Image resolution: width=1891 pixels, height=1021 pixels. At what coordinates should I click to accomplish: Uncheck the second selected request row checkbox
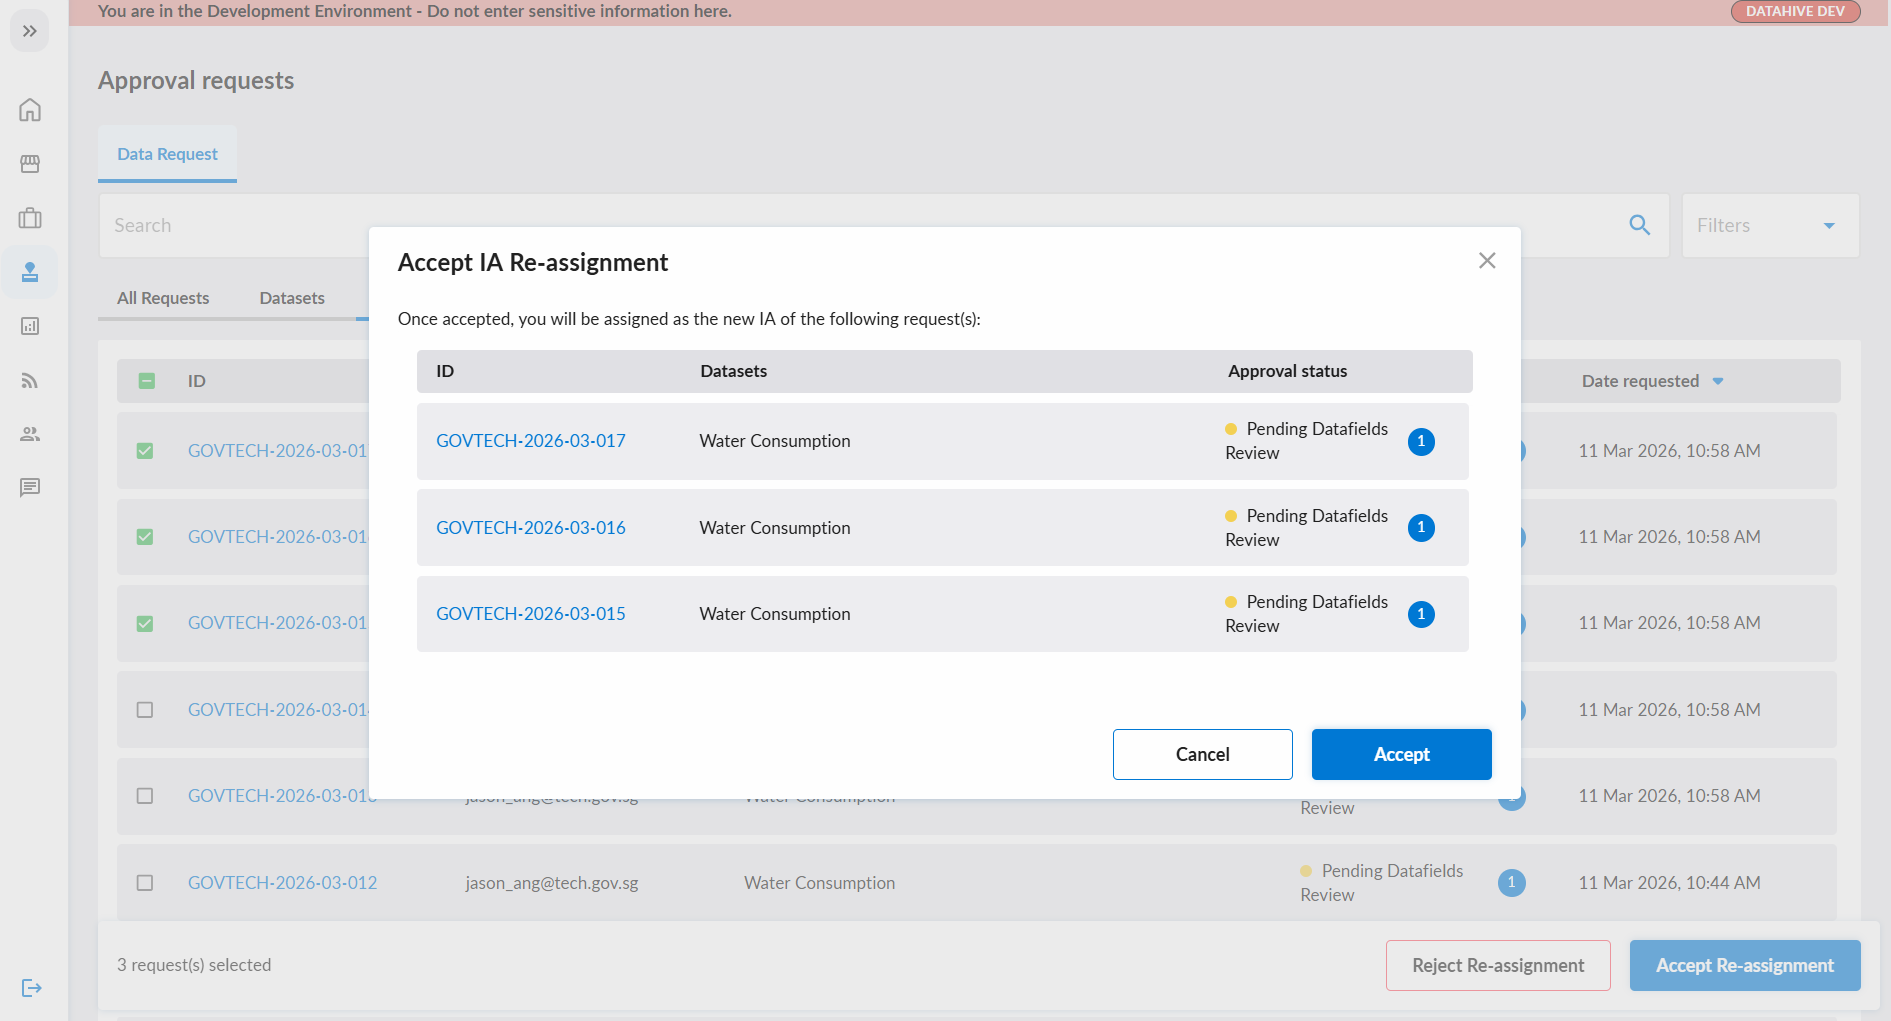pyautogui.click(x=145, y=537)
